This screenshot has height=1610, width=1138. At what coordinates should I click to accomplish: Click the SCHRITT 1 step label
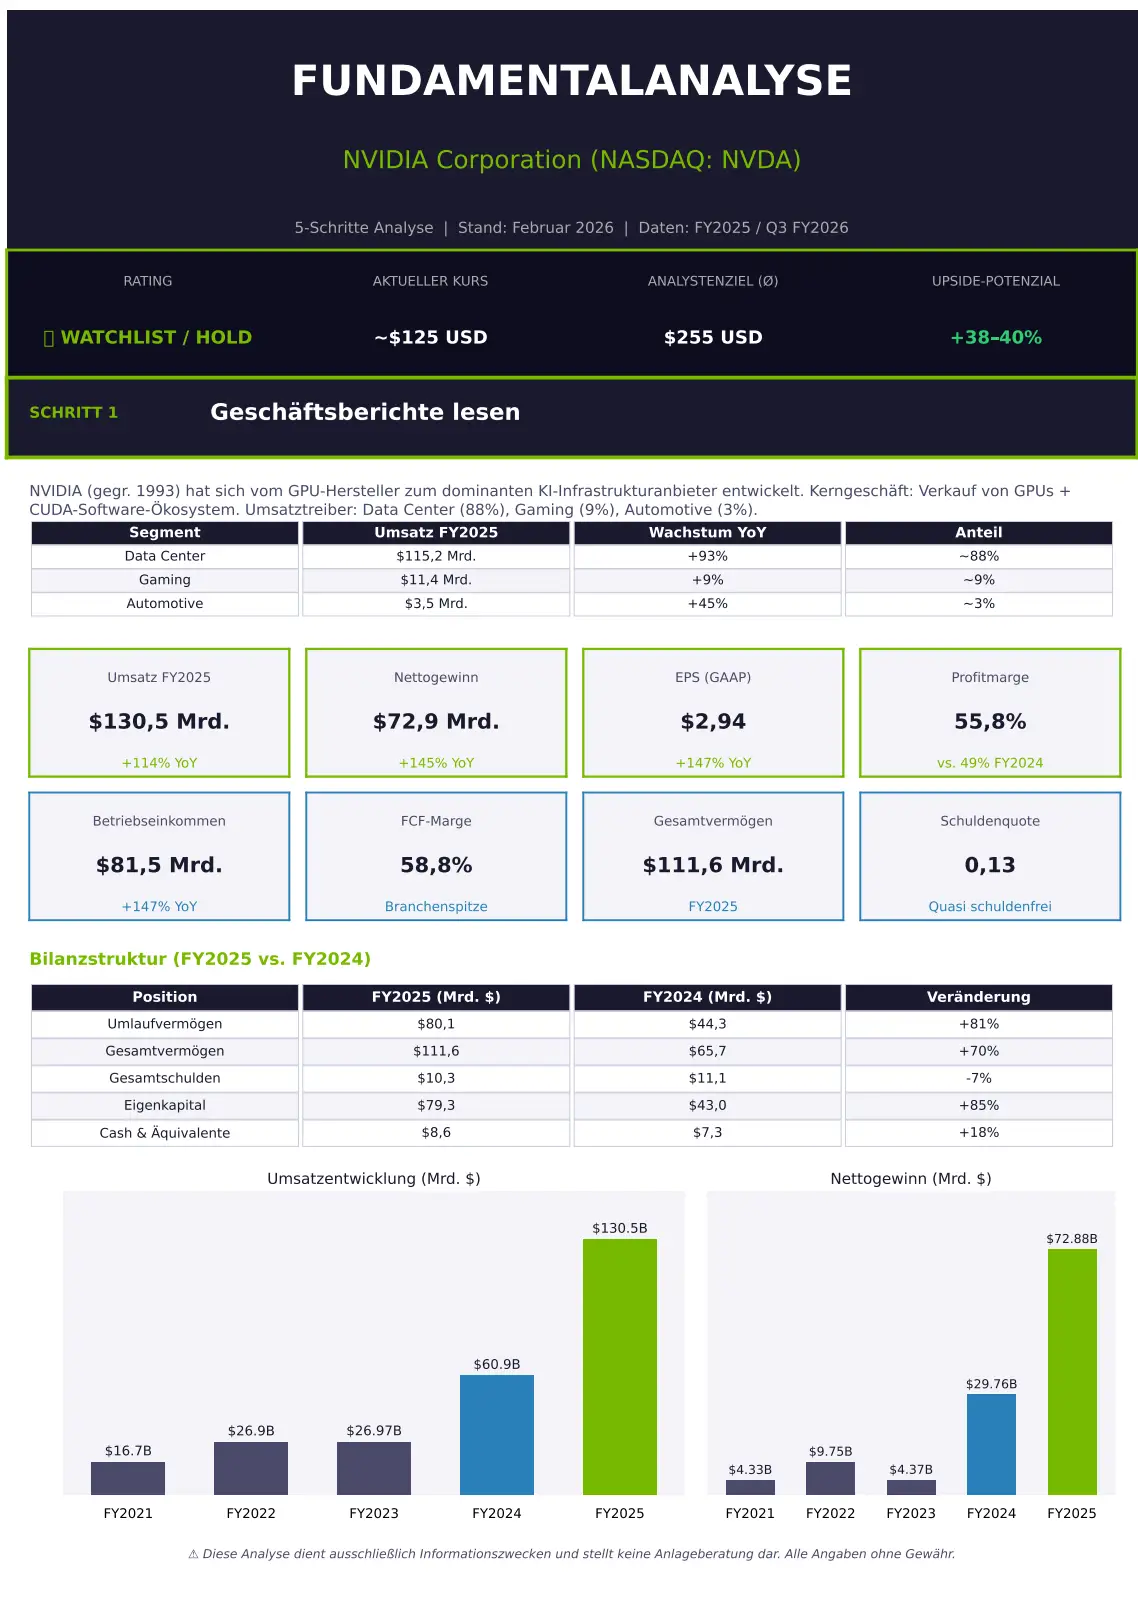73,413
